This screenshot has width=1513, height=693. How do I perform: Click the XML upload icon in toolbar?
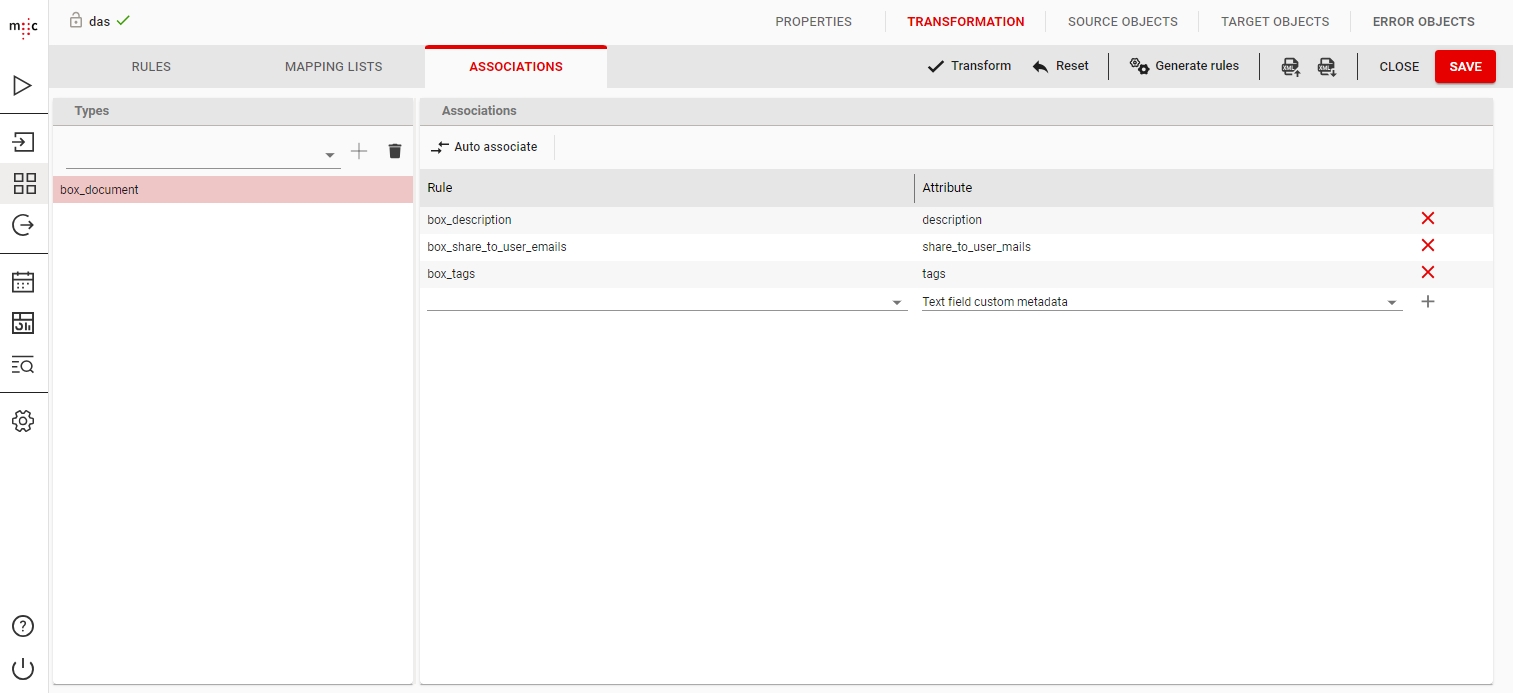[1291, 67]
